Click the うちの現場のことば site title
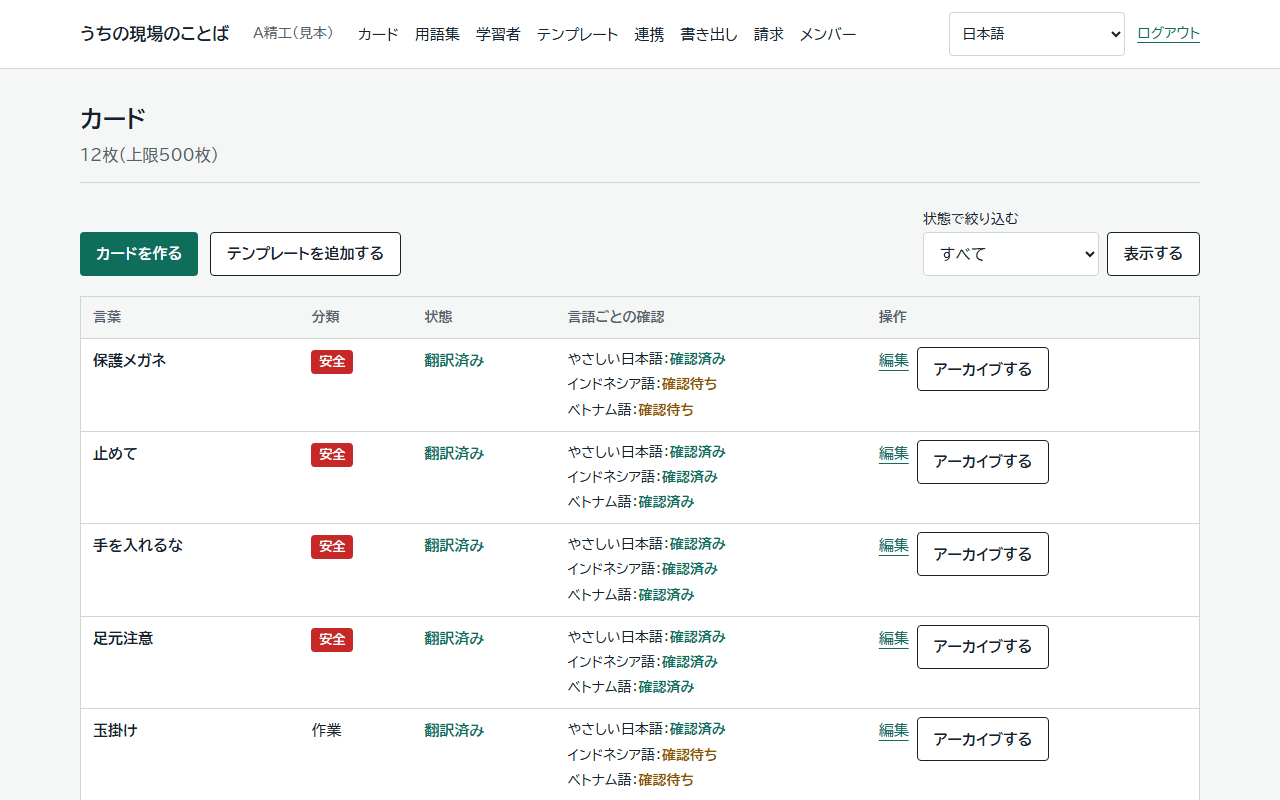This screenshot has height=800, width=1280. click(x=154, y=34)
